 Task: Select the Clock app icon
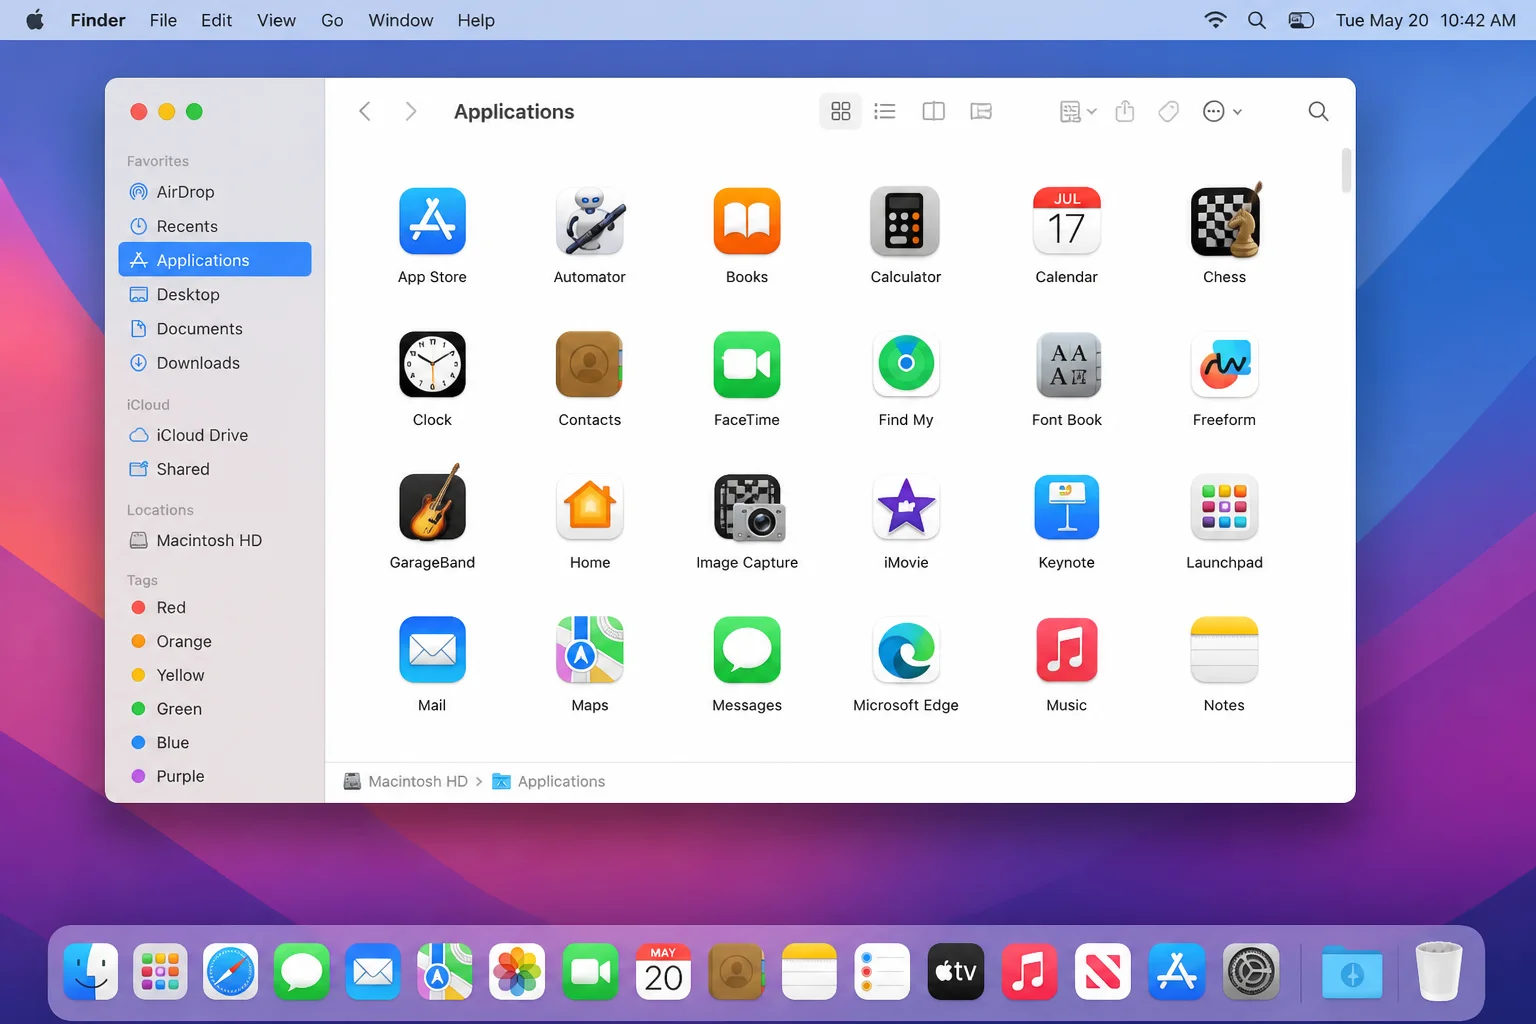[432, 365]
